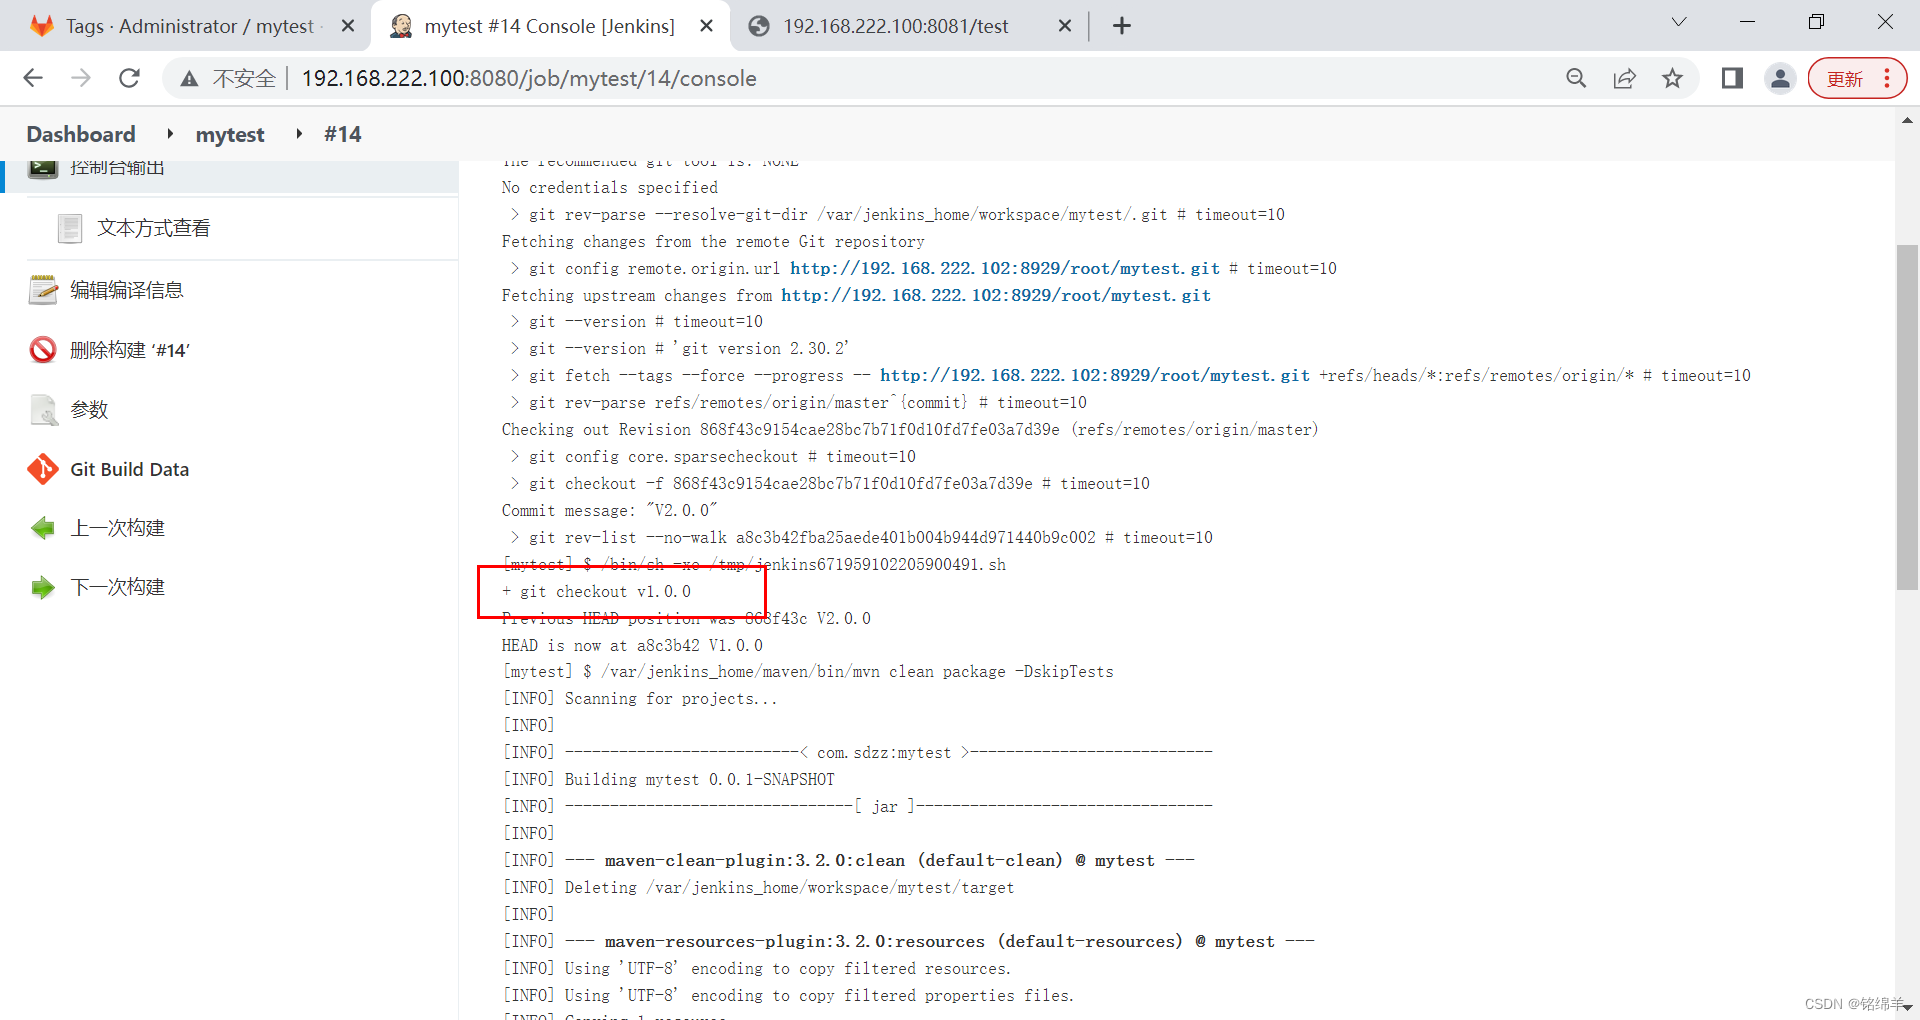This screenshot has width=1920, height=1020.
Task: Open the mytest breadcrumb link
Action: pyautogui.click(x=230, y=134)
